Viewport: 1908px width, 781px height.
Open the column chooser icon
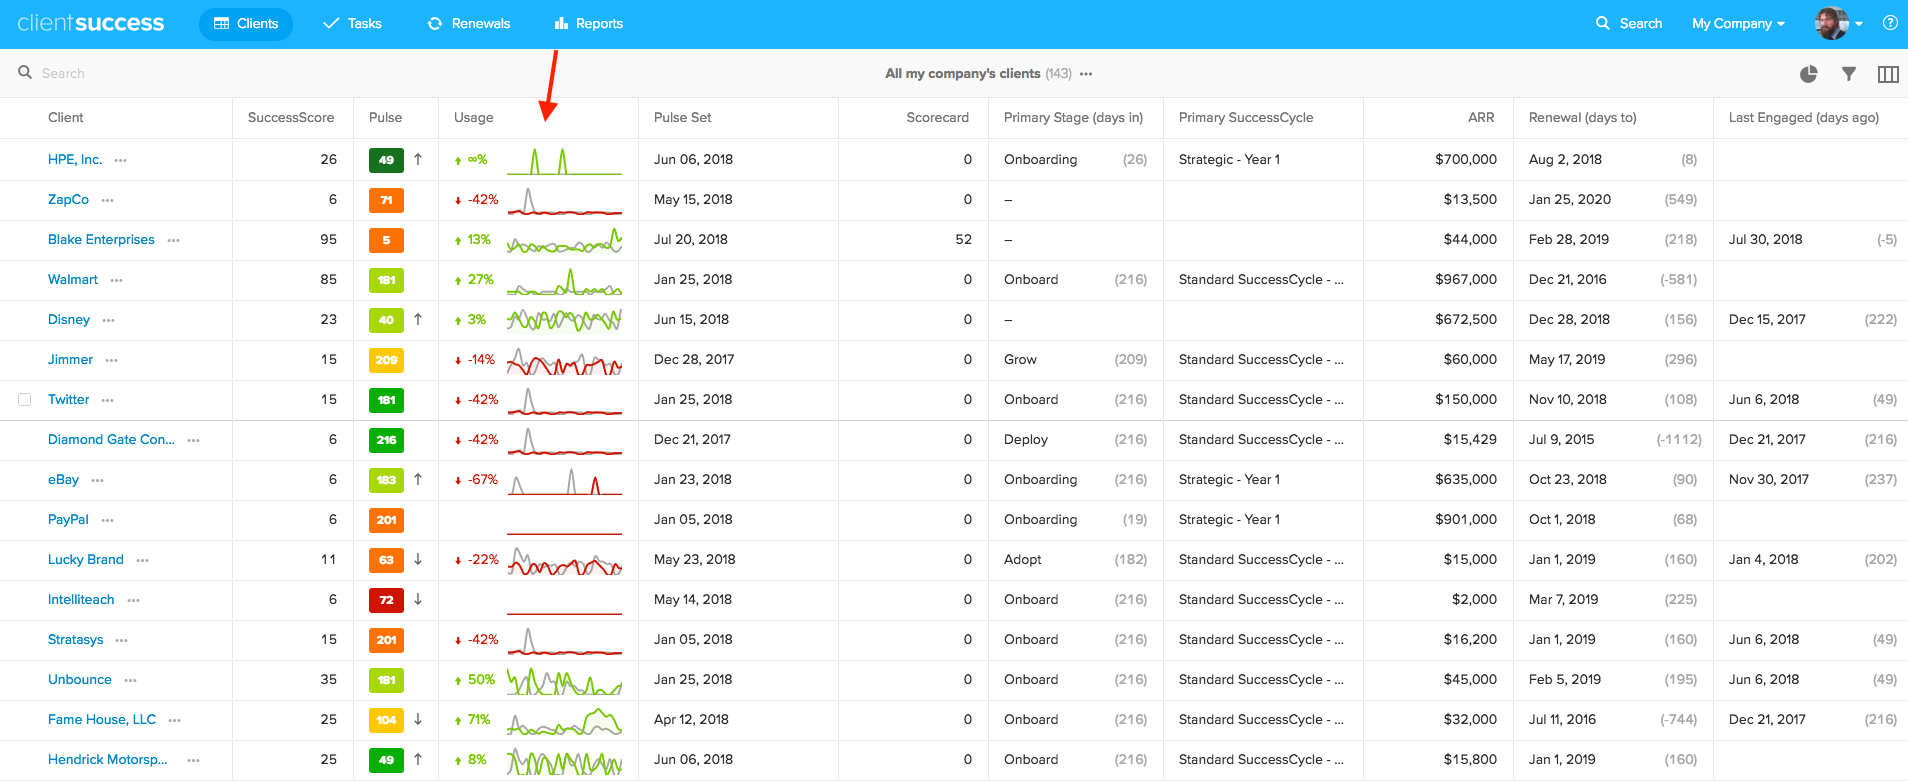tap(1888, 74)
